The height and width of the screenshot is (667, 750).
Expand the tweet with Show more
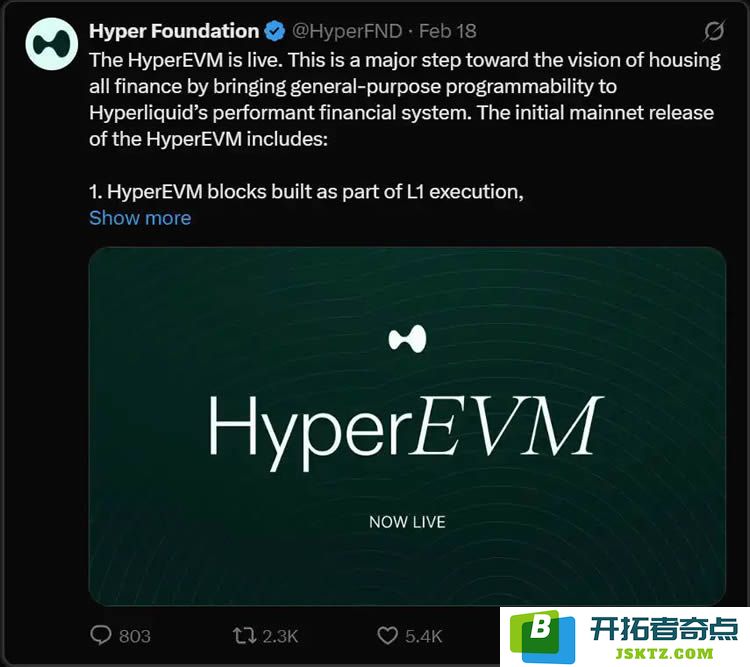[x=140, y=218]
